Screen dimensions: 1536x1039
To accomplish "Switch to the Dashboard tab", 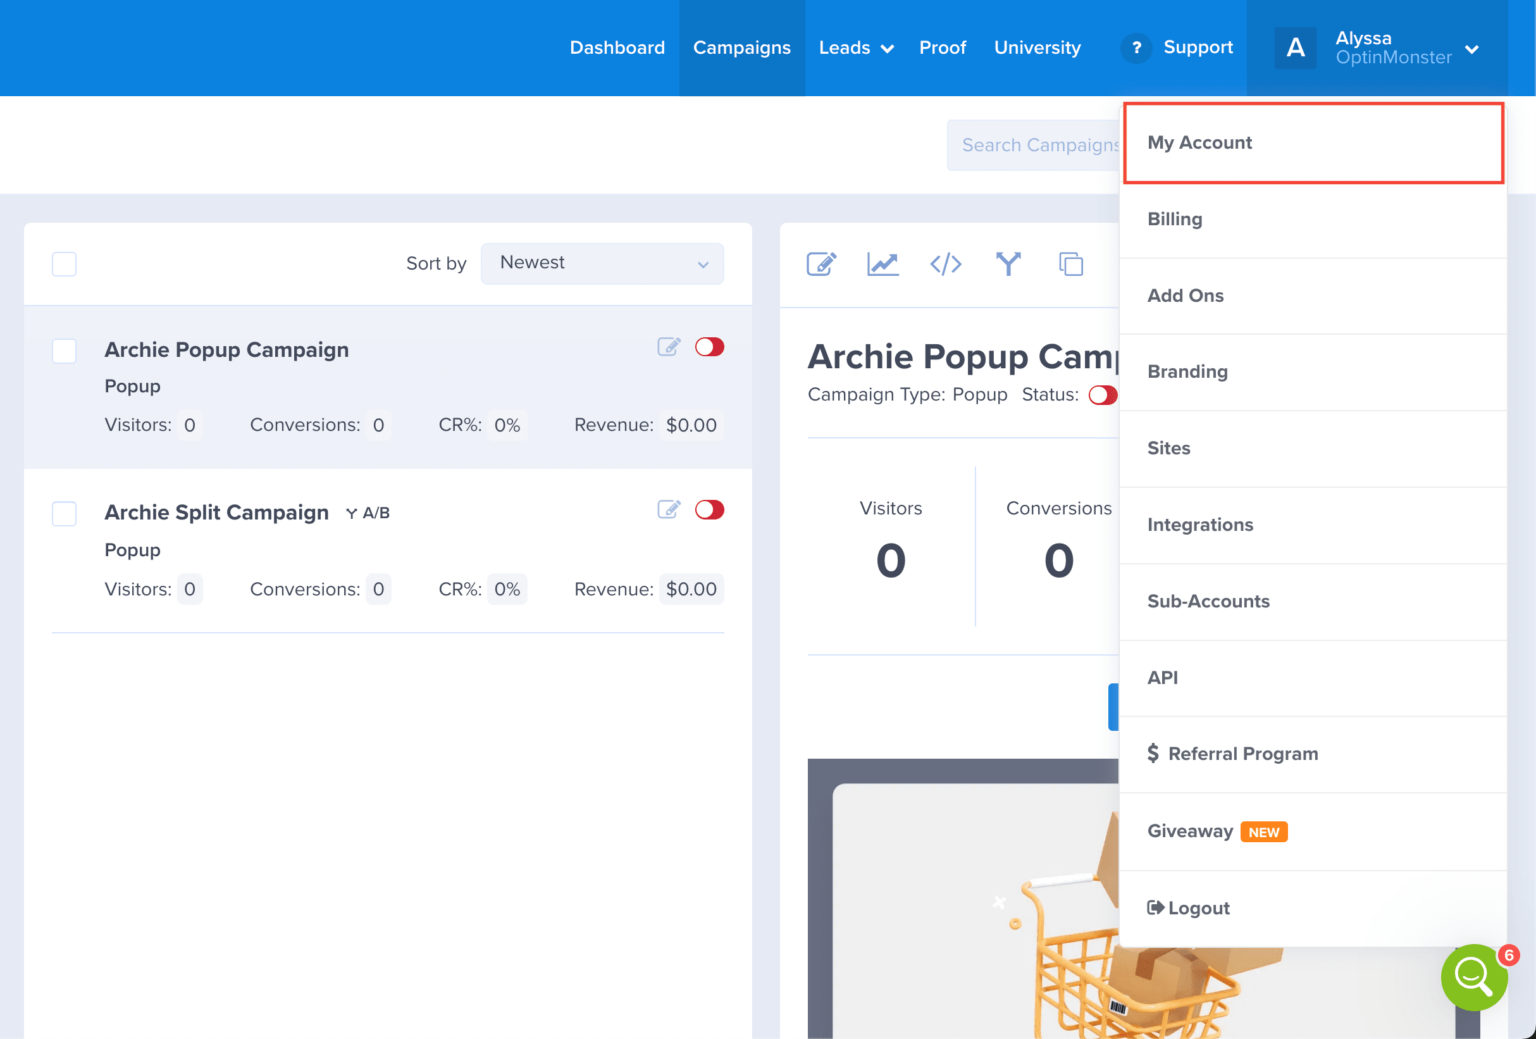I will point(617,47).
